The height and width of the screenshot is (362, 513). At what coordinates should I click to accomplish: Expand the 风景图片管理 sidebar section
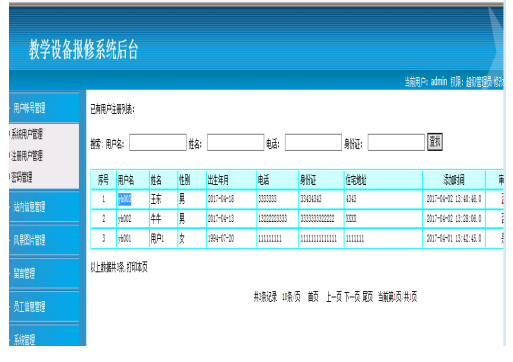point(29,240)
